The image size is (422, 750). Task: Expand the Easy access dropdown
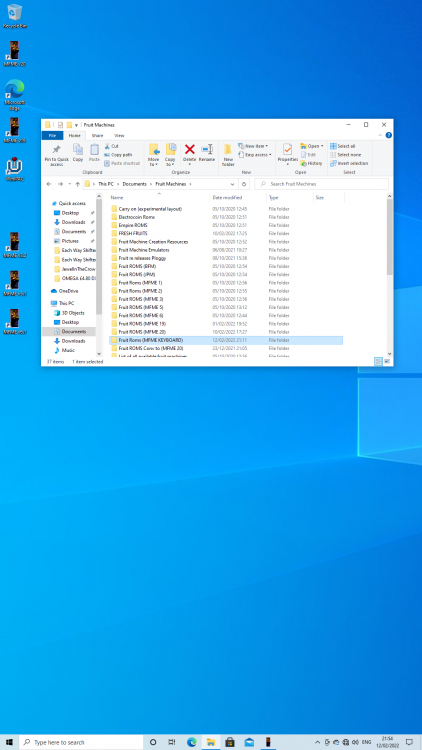click(255, 154)
